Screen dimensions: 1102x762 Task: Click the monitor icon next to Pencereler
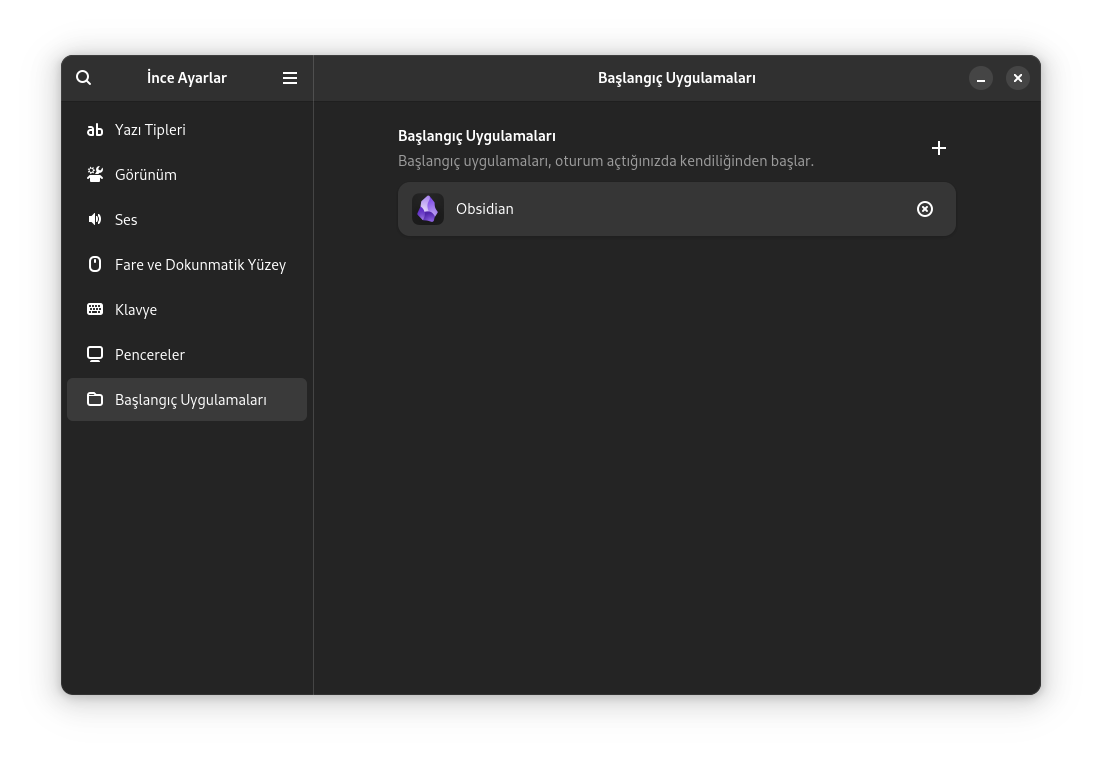click(x=95, y=354)
